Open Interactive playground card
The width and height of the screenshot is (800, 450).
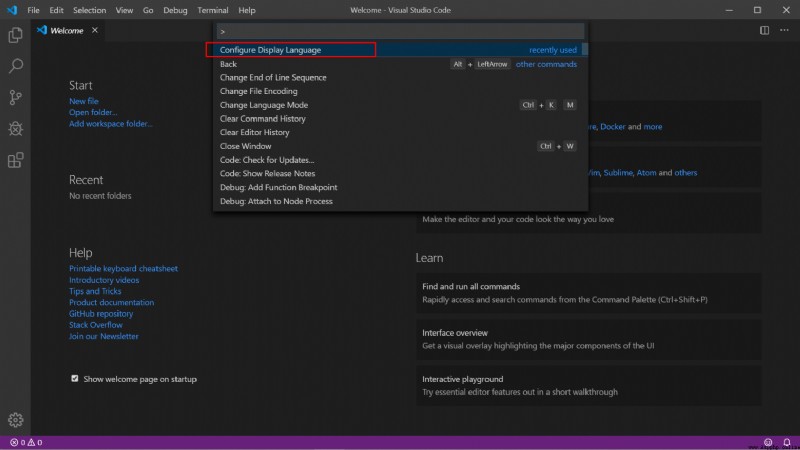pyautogui.click(x=589, y=386)
